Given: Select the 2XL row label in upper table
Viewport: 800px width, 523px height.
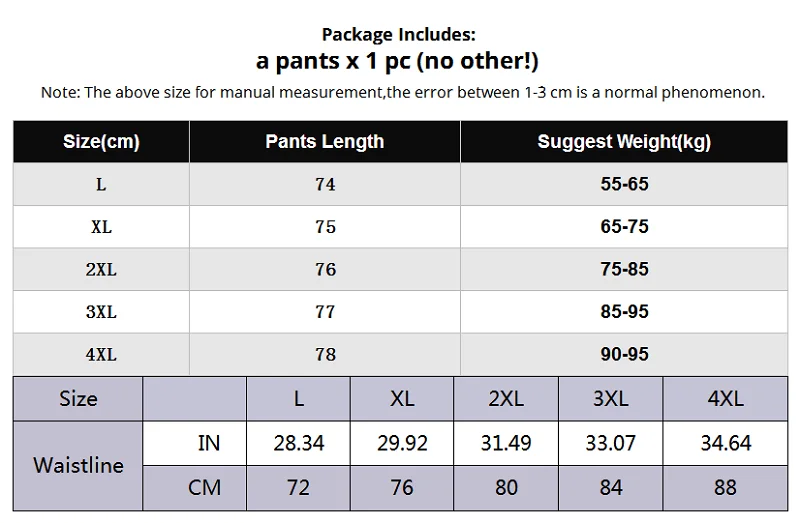Looking at the screenshot, I should (101, 270).
